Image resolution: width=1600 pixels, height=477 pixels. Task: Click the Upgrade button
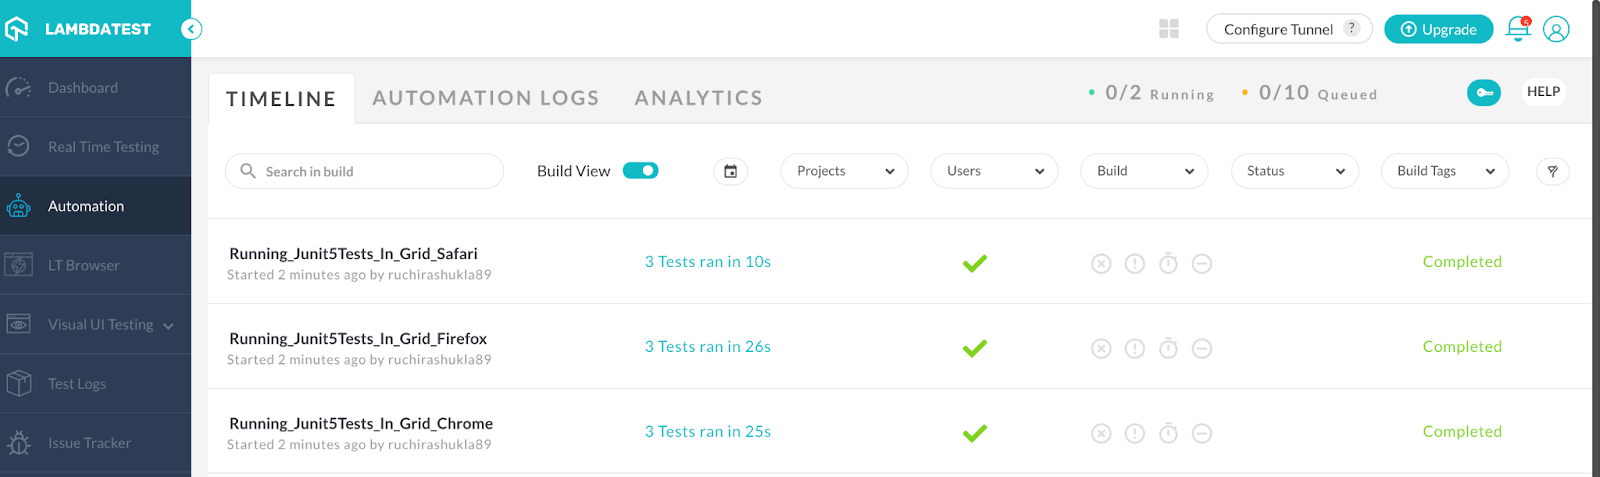1438,29
